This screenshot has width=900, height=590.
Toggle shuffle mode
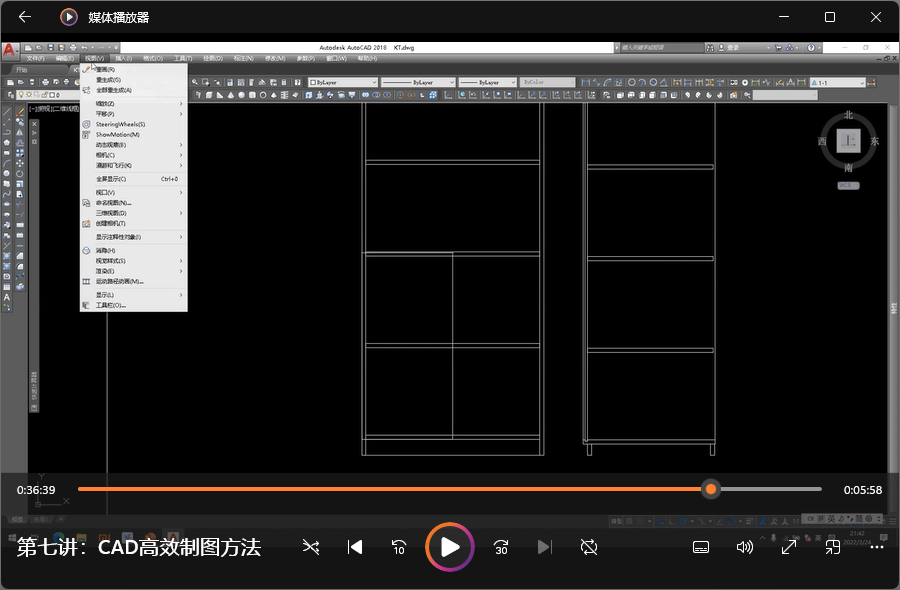tap(311, 547)
